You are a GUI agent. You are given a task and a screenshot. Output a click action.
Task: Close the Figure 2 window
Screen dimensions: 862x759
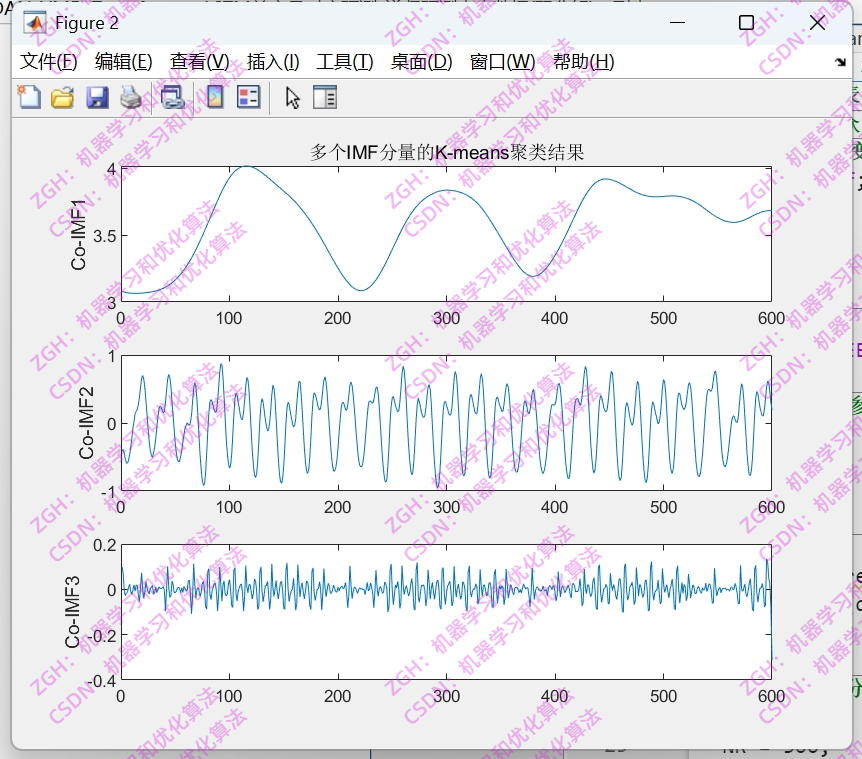pyautogui.click(x=817, y=23)
